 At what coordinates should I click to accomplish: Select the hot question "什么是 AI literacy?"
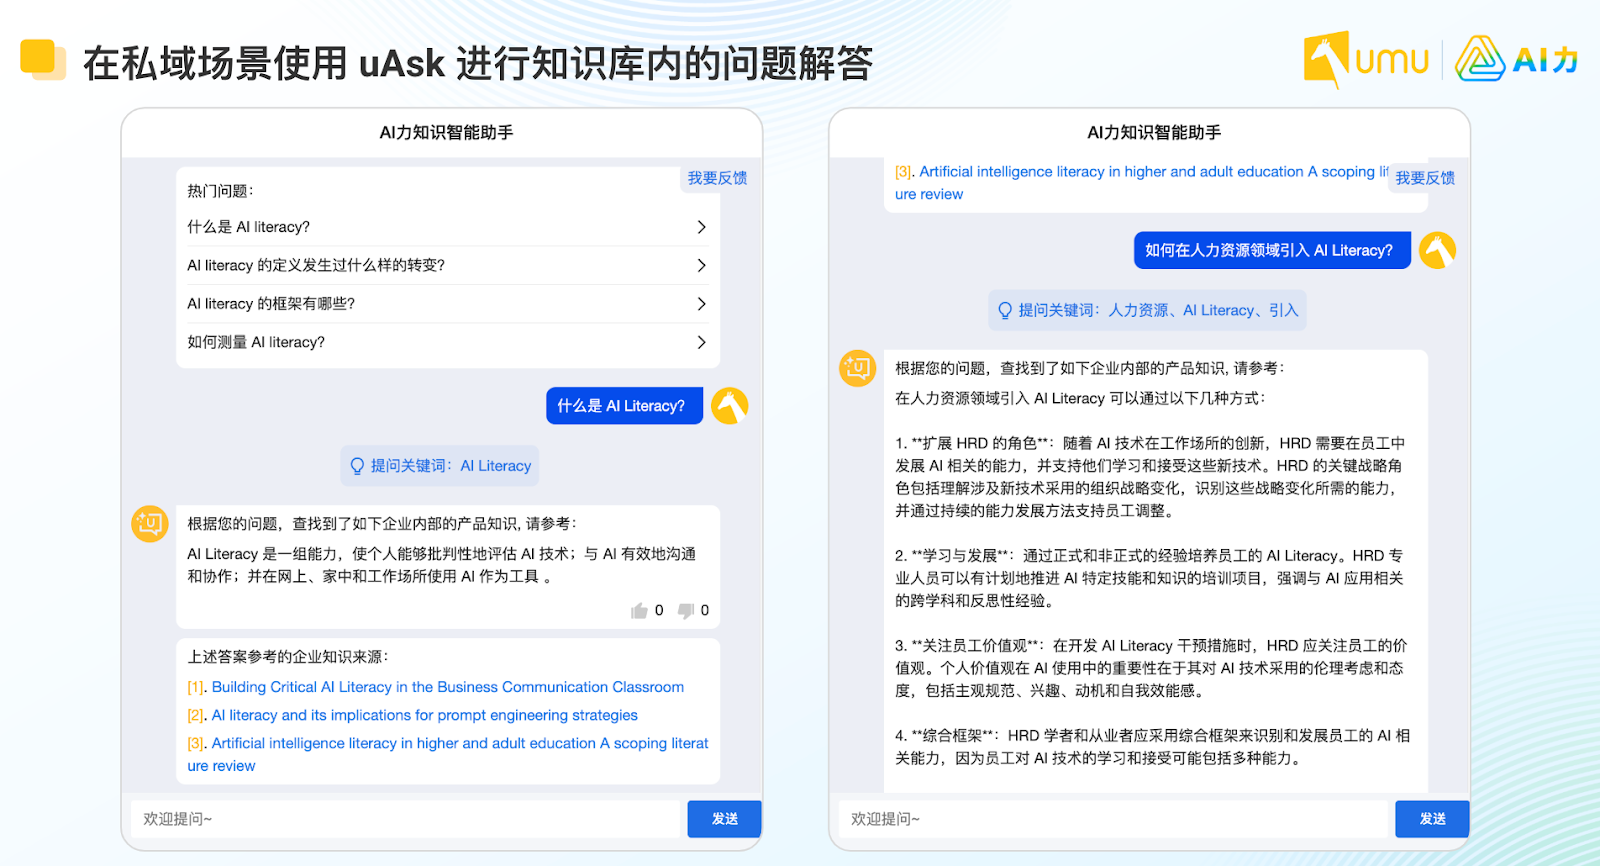447,227
